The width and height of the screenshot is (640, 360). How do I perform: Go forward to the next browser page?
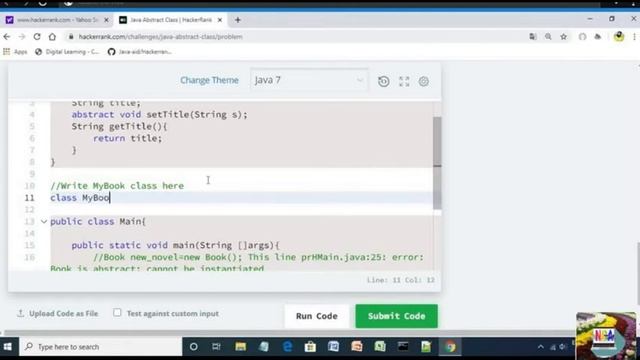22,37
